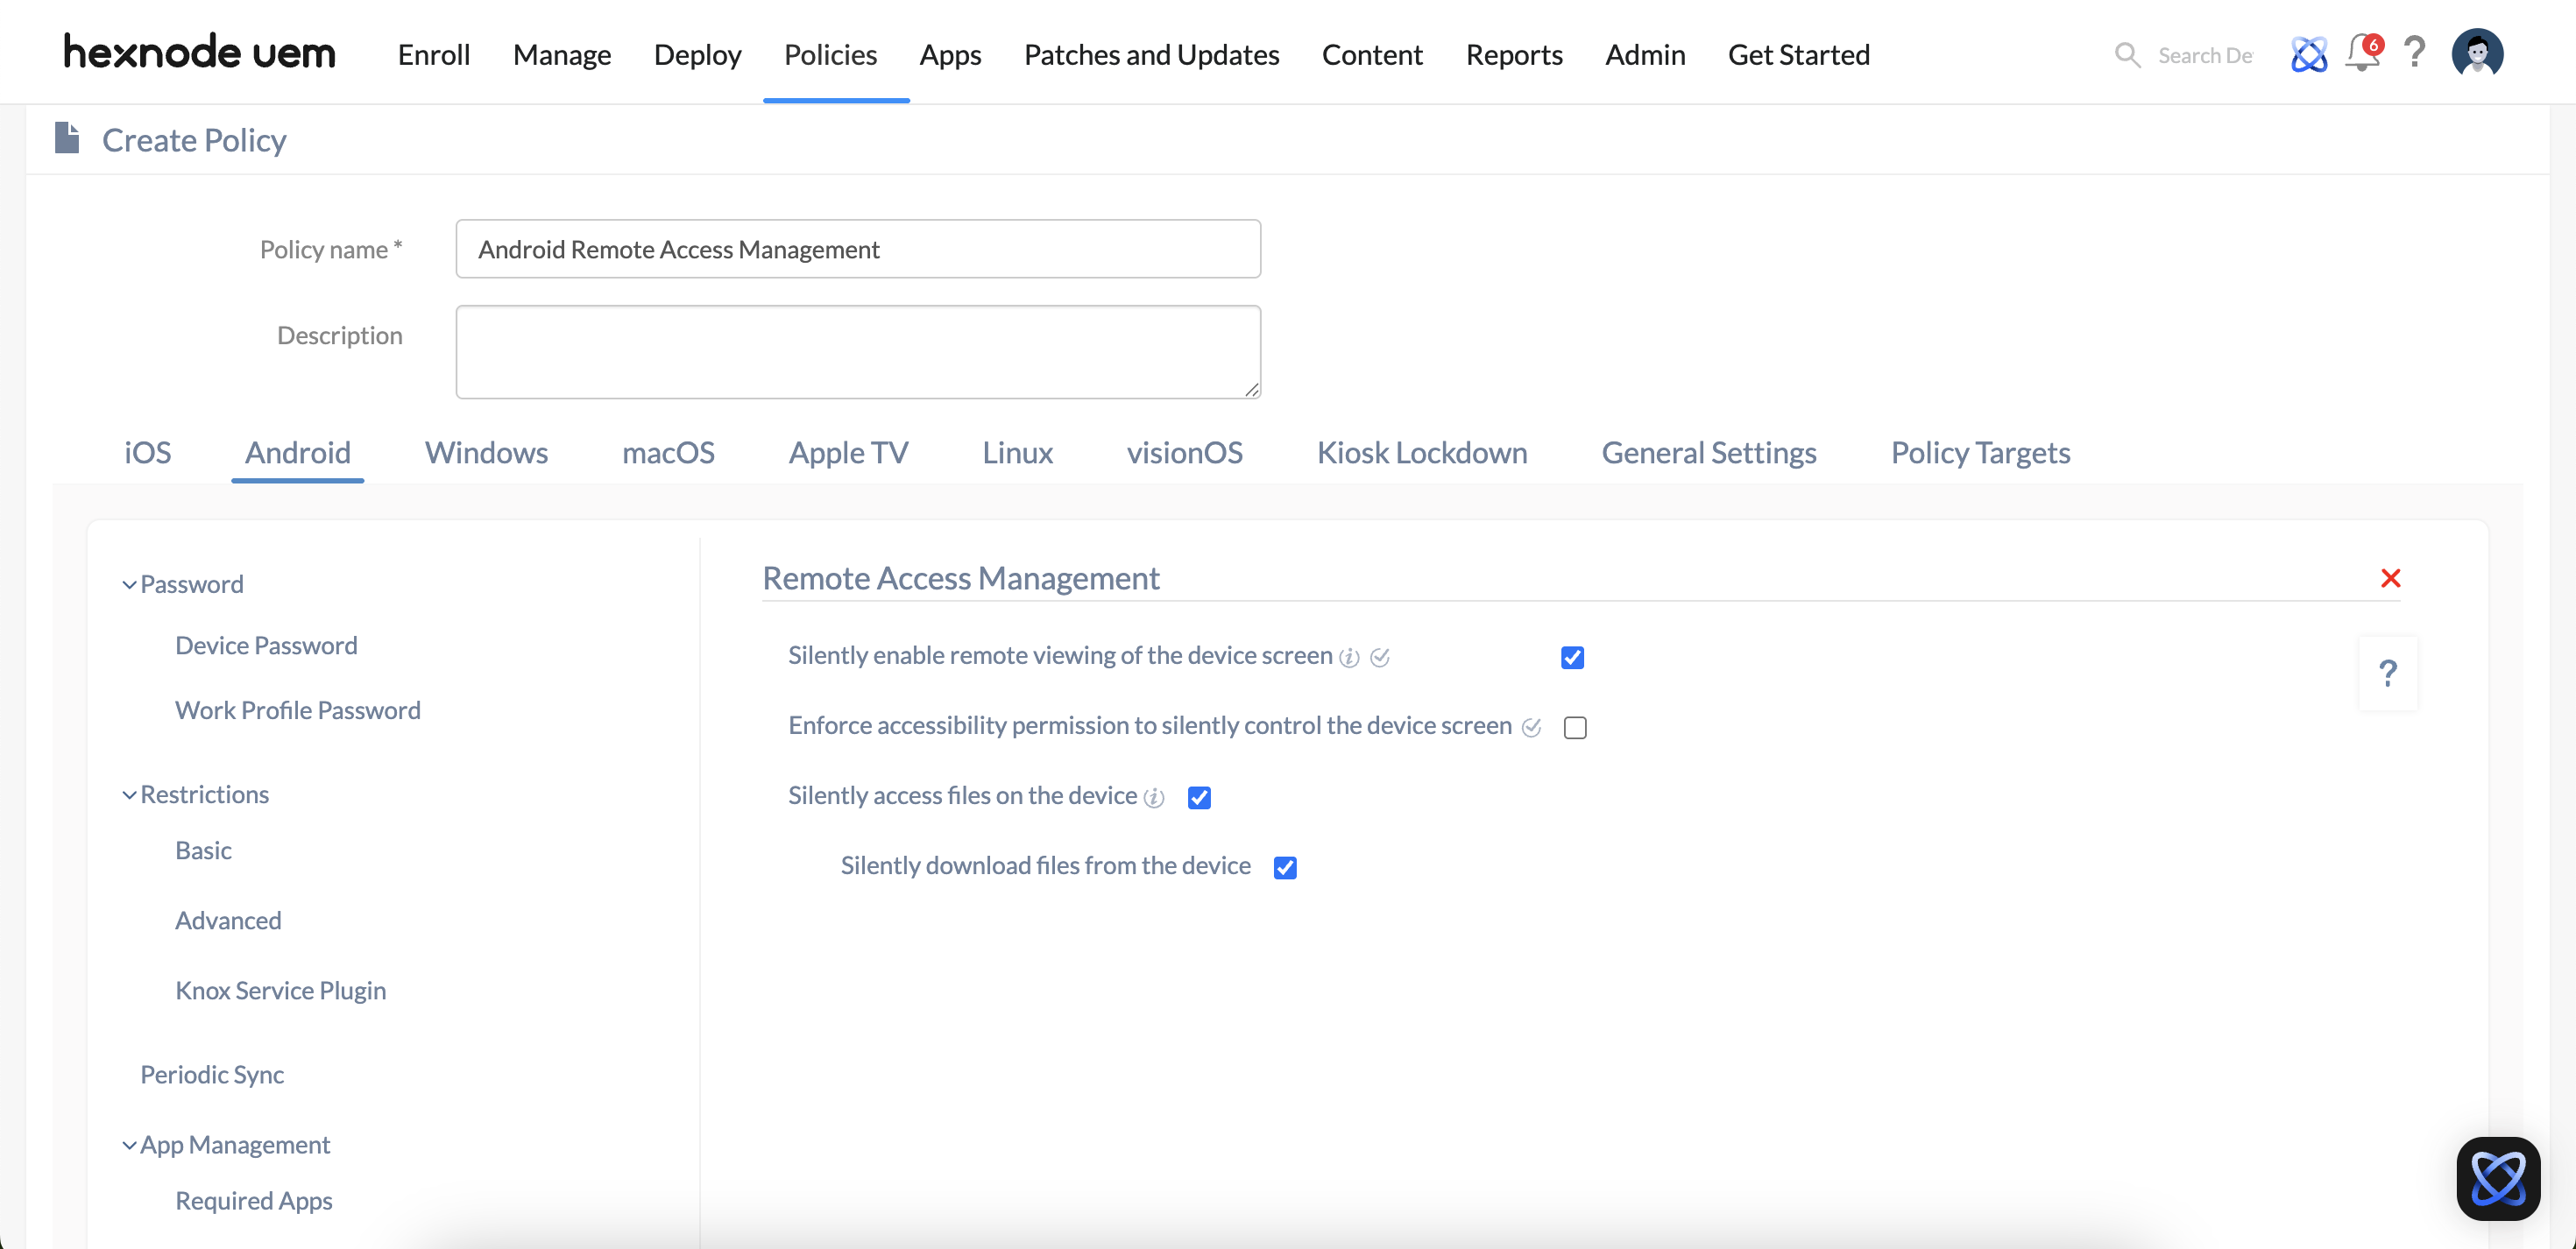Switch to the iOS tab
This screenshot has width=2576, height=1249.
(148, 452)
